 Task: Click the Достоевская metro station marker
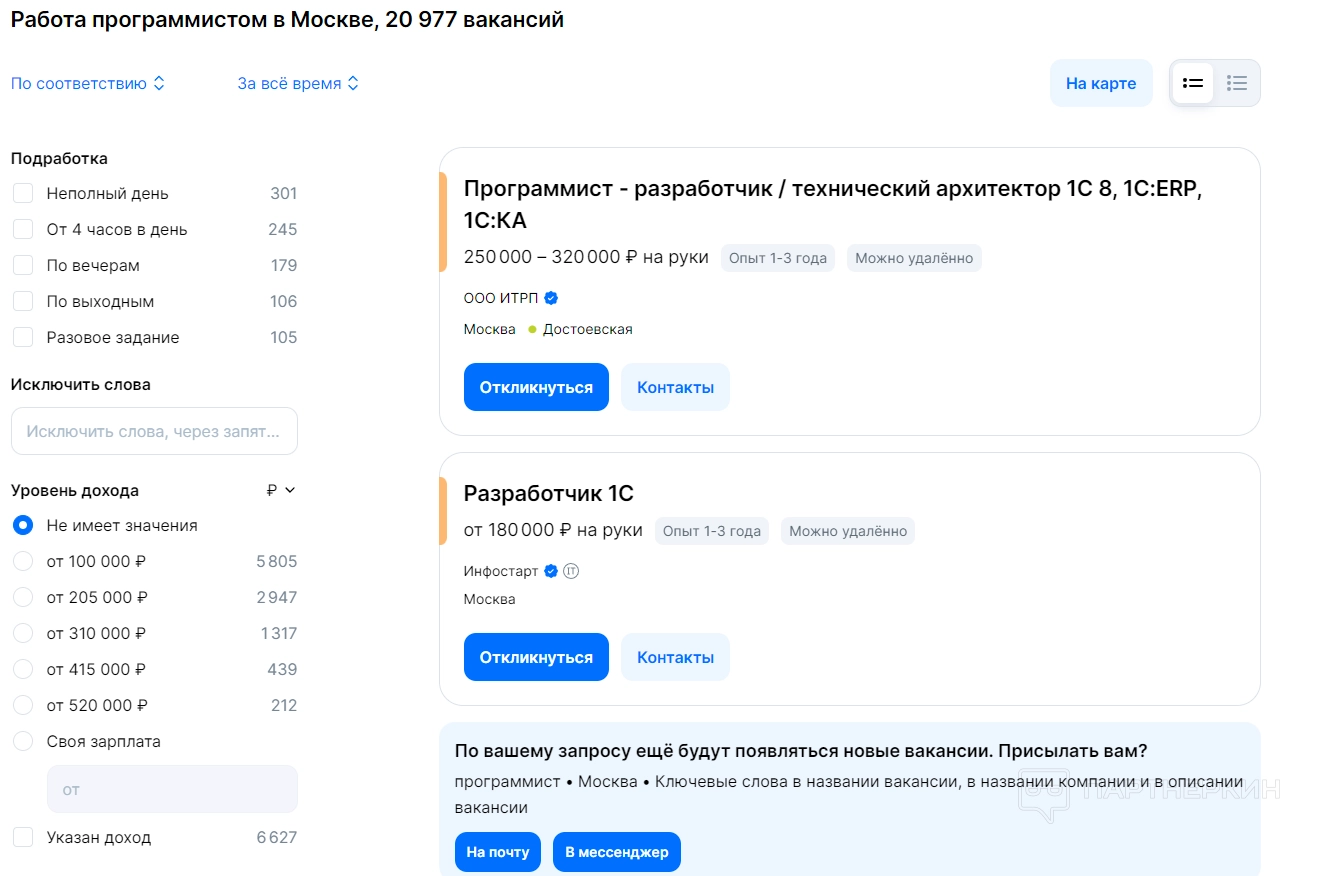pos(533,330)
